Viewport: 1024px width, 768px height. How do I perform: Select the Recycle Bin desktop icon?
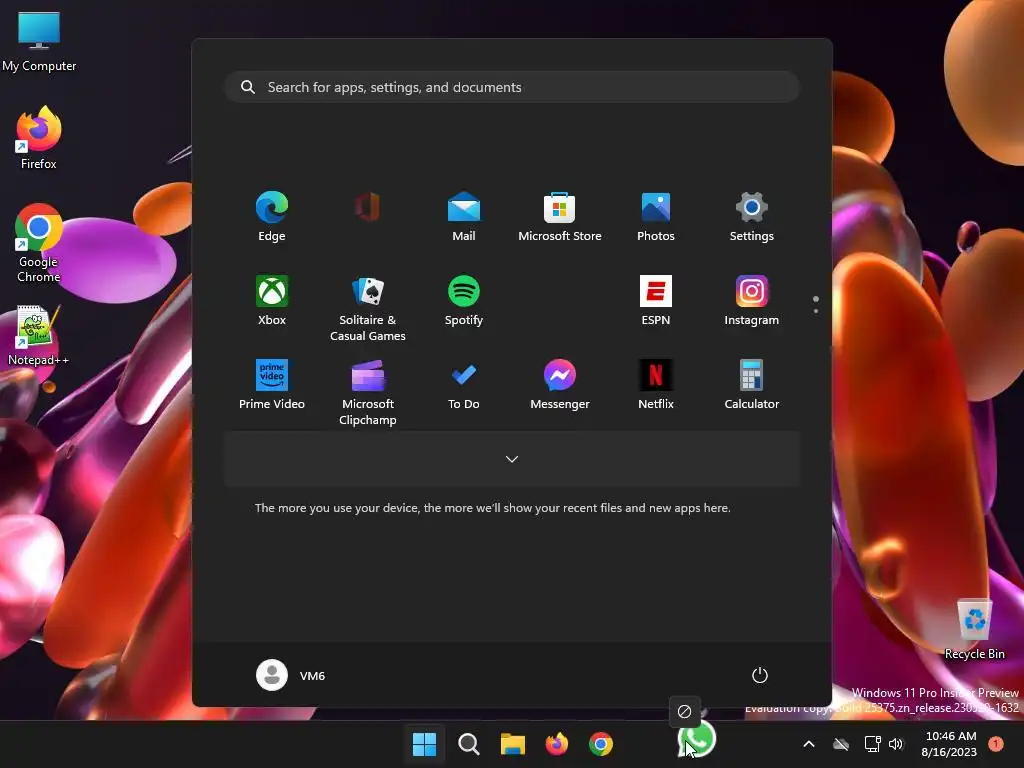click(974, 630)
